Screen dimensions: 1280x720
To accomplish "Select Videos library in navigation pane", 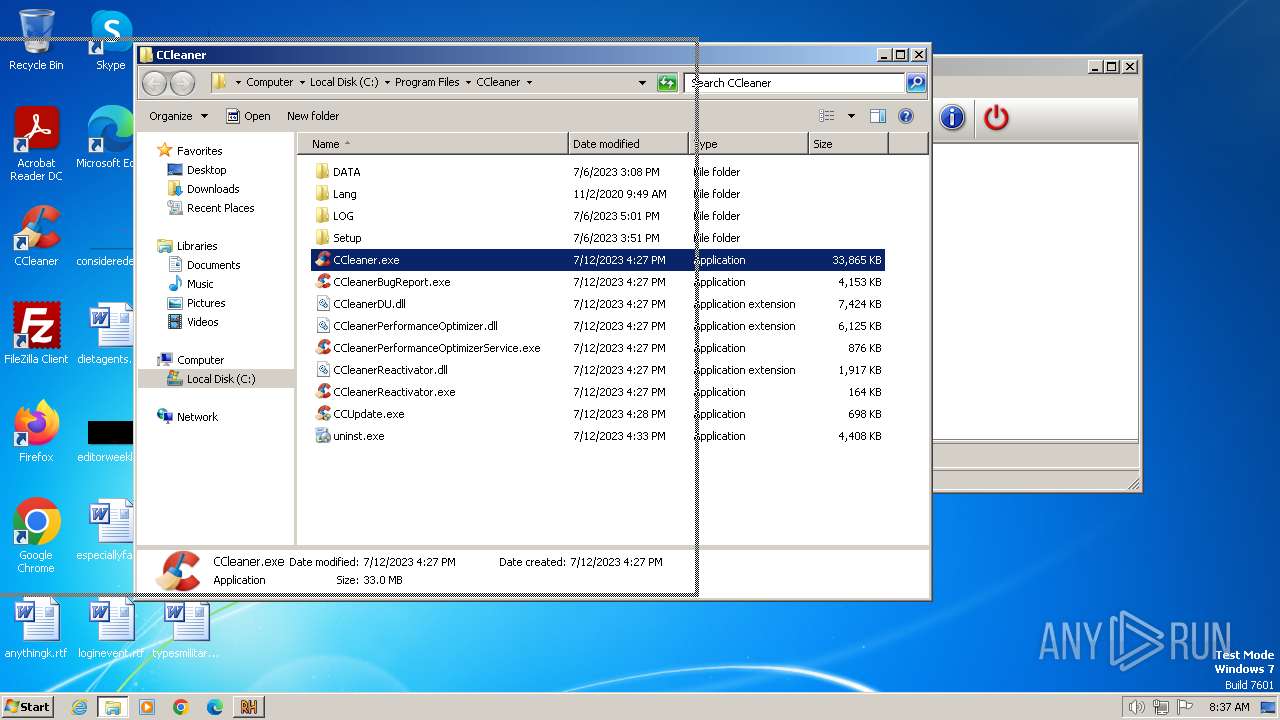I will coord(193,322).
